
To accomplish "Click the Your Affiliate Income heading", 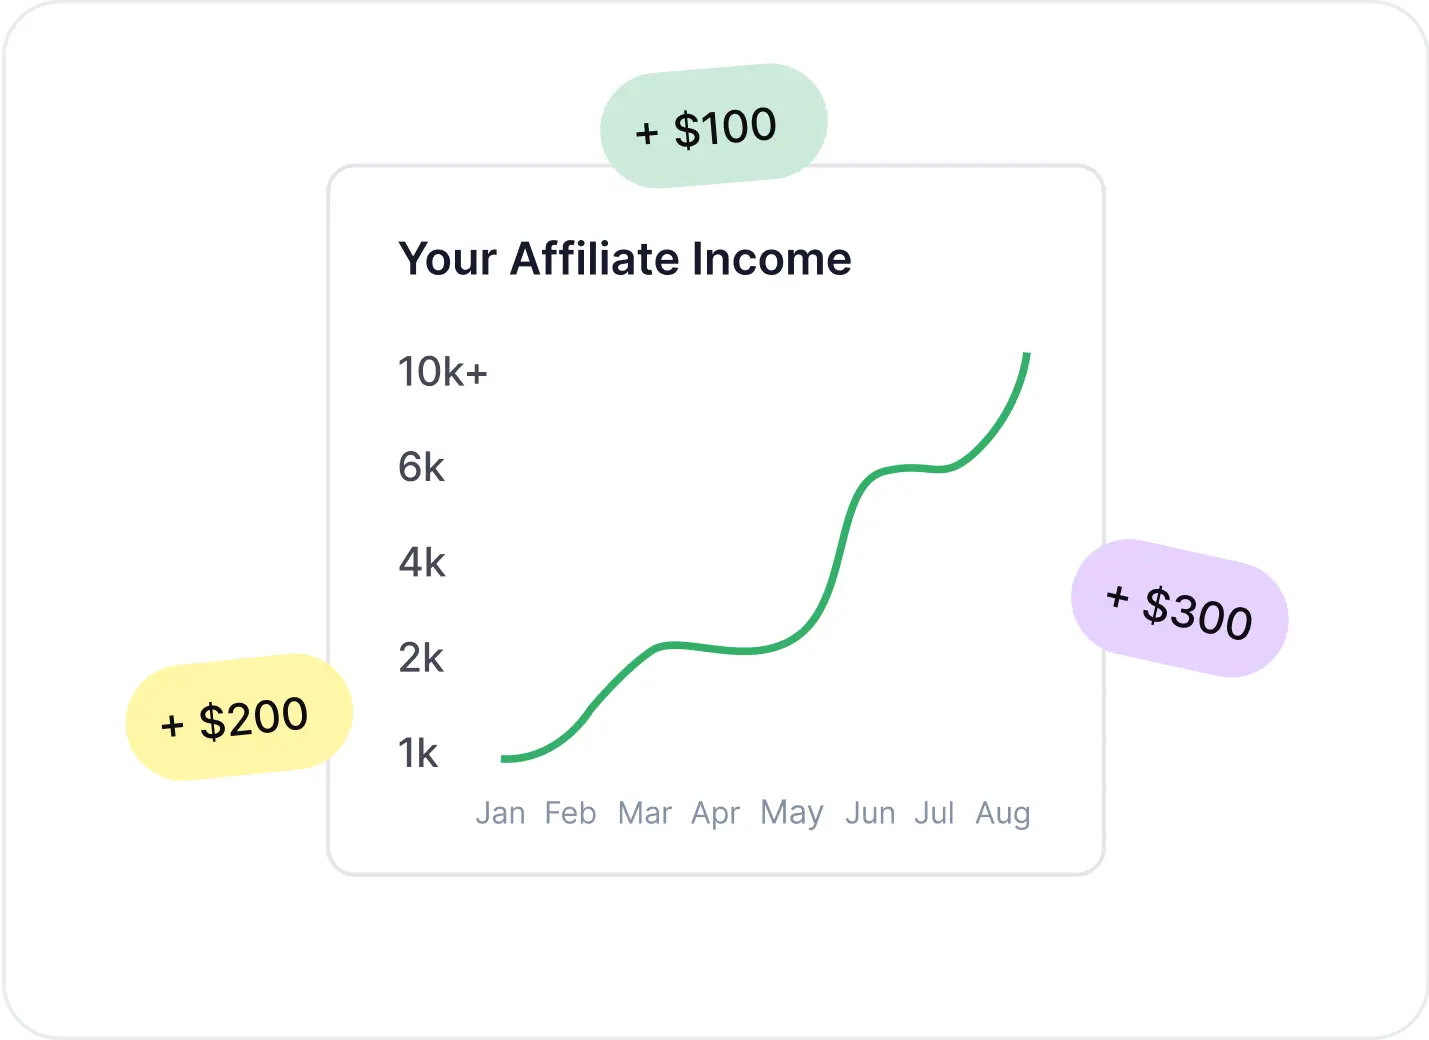I will click(x=625, y=259).
